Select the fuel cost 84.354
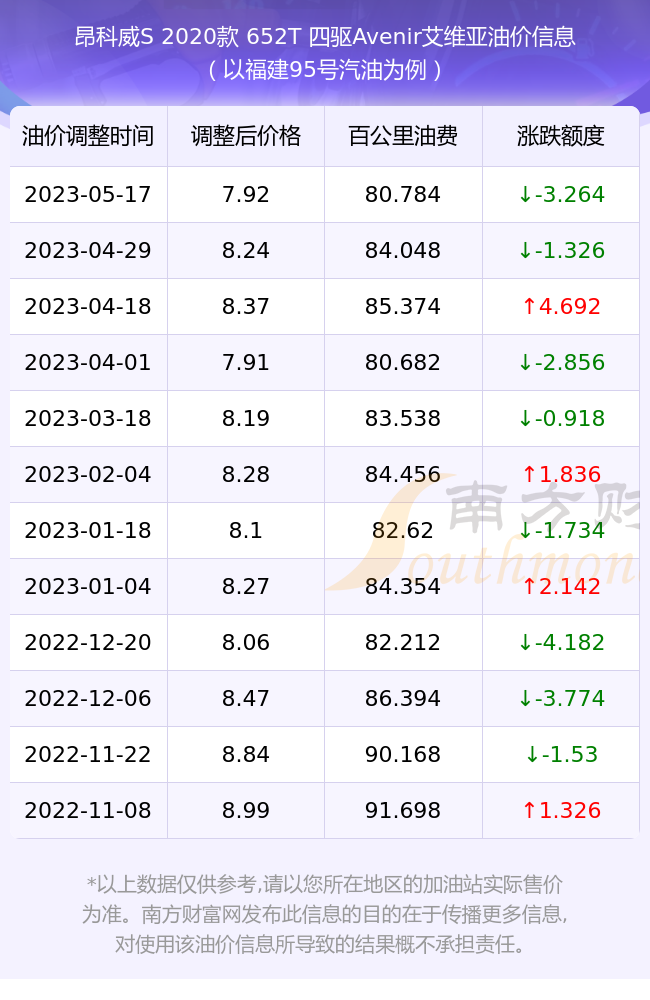650x1000 pixels. click(x=403, y=587)
